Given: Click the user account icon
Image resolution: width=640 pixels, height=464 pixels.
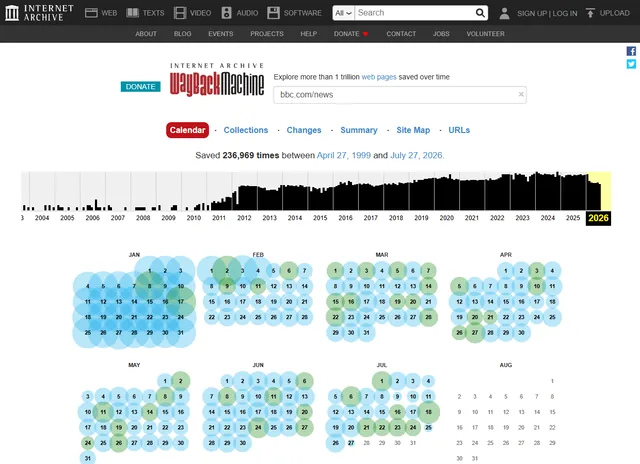Looking at the screenshot, I should pyautogui.click(x=504, y=13).
